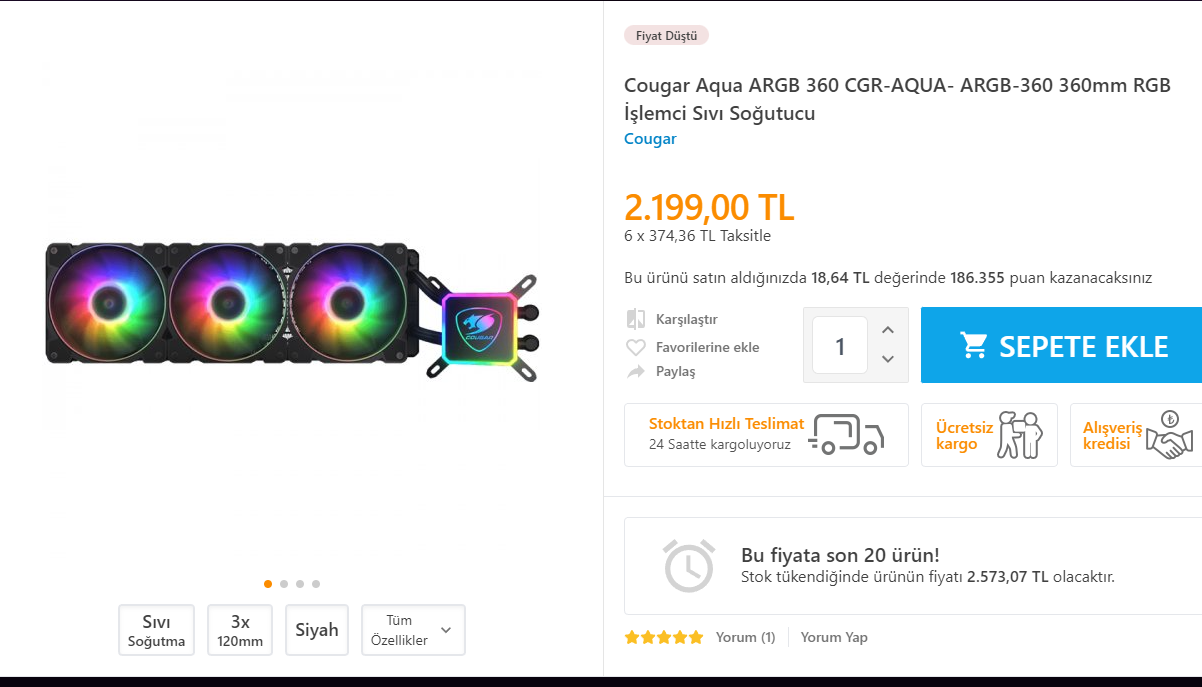1202x687 pixels.
Task: Click the Sıvı Soğutma feature tag
Action: (156, 630)
